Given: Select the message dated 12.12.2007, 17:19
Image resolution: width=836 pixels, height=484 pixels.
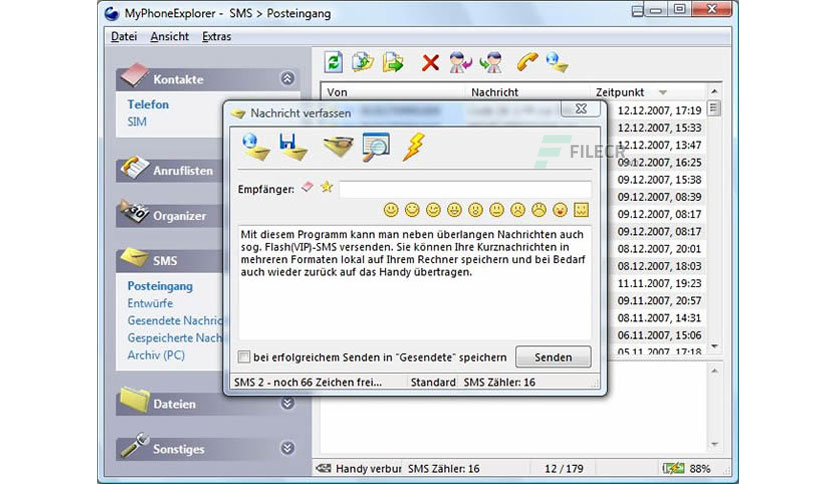Looking at the screenshot, I should 660,110.
